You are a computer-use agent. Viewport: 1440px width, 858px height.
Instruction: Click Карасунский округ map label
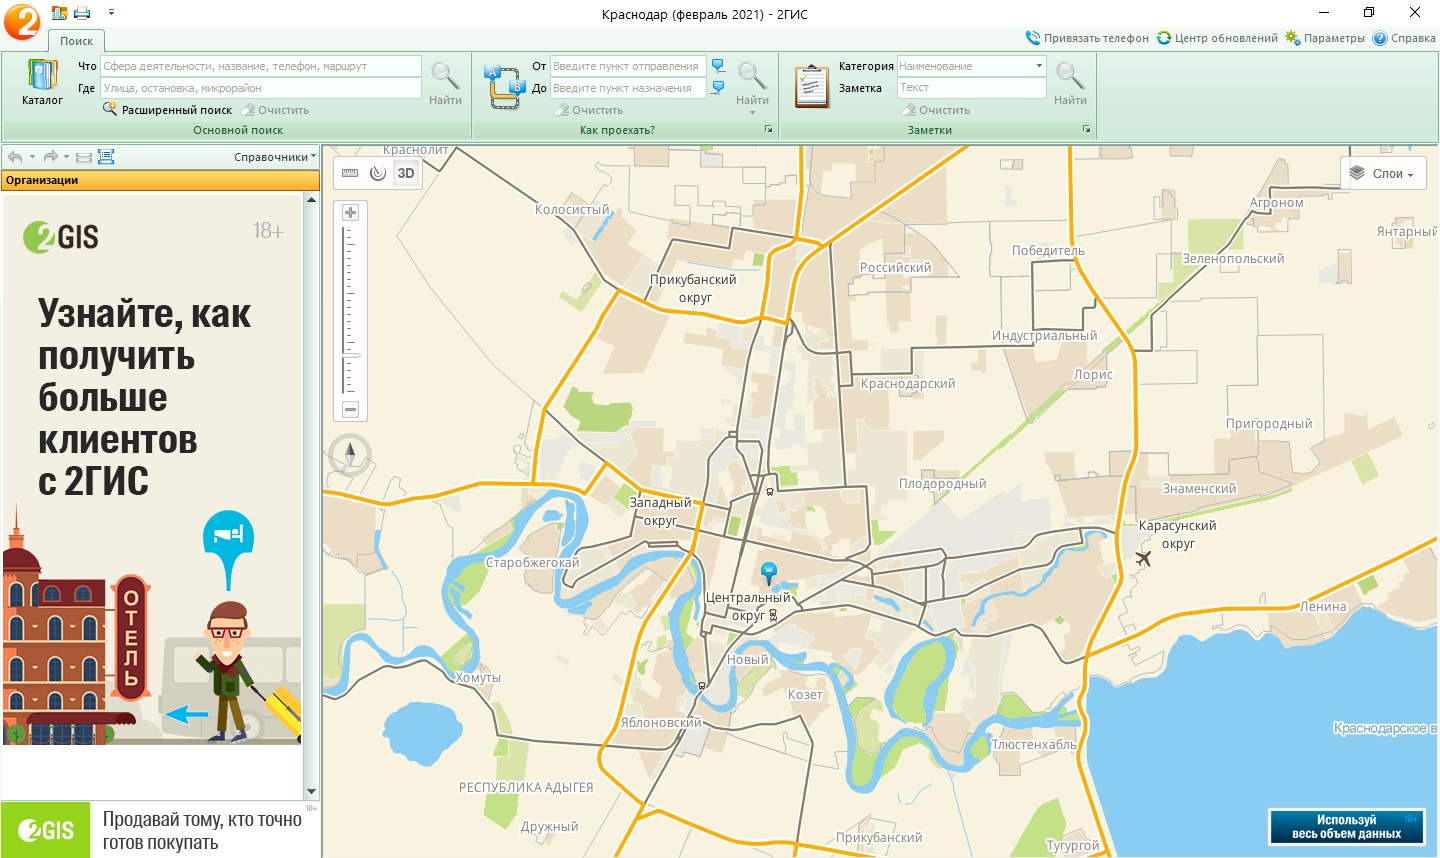[x=1178, y=534]
